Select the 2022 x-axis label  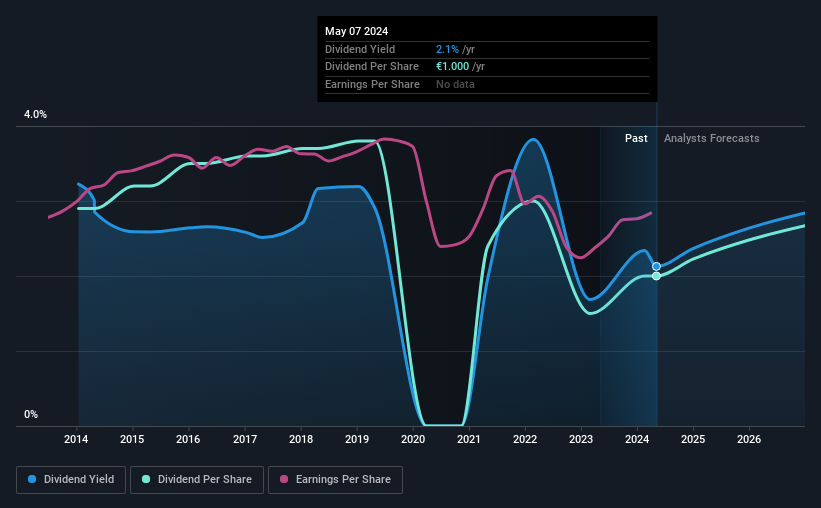(x=525, y=439)
